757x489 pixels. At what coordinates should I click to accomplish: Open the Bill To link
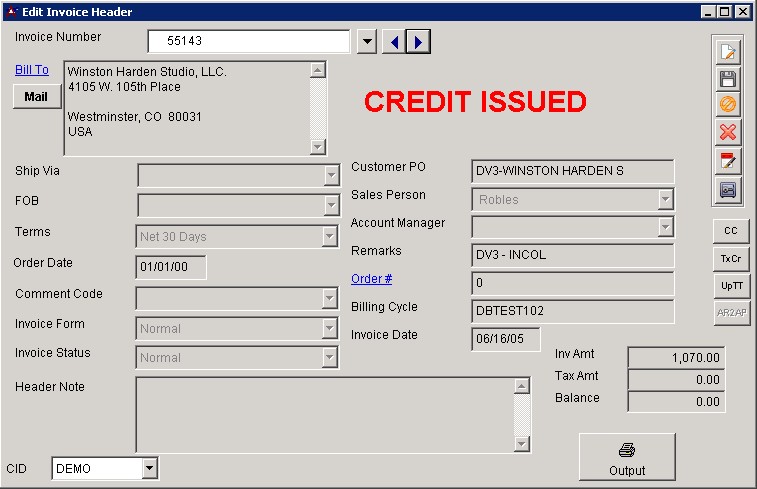(32, 70)
